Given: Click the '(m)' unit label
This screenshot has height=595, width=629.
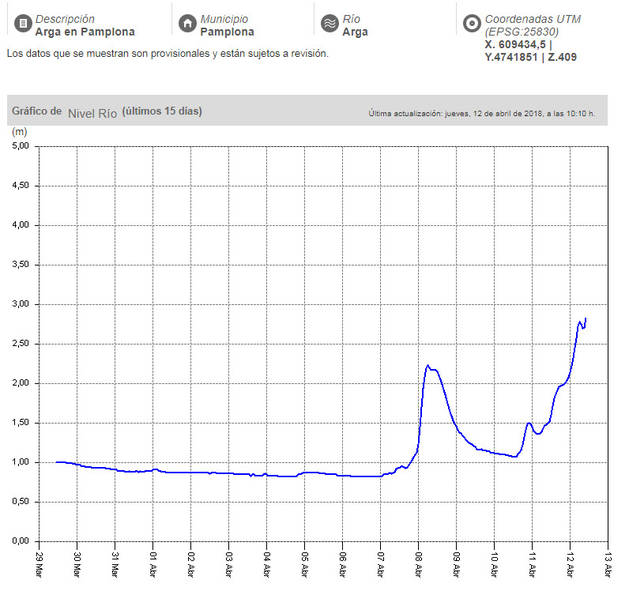Looking at the screenshot, I should tap(19, 131).
